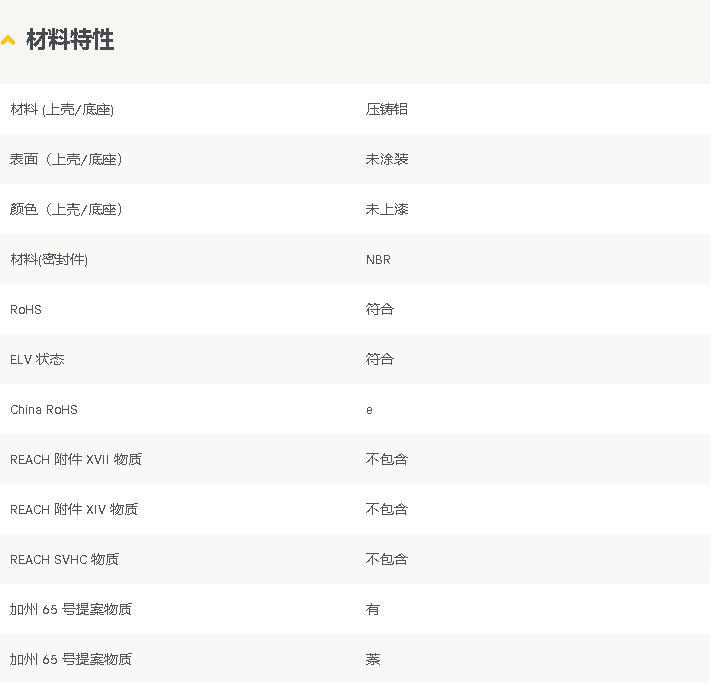The image size is (710, 683).
Task: Select the 未涂装 value
Action: tap(387, 159)
